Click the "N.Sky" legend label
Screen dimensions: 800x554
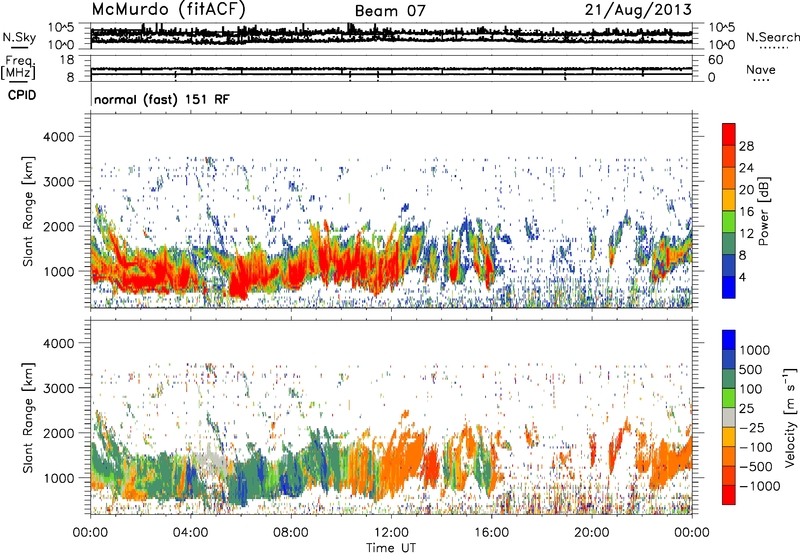coord(19,37)
